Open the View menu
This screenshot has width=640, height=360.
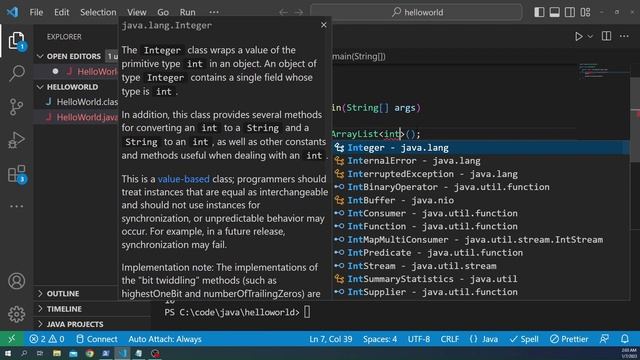[137, 12]
